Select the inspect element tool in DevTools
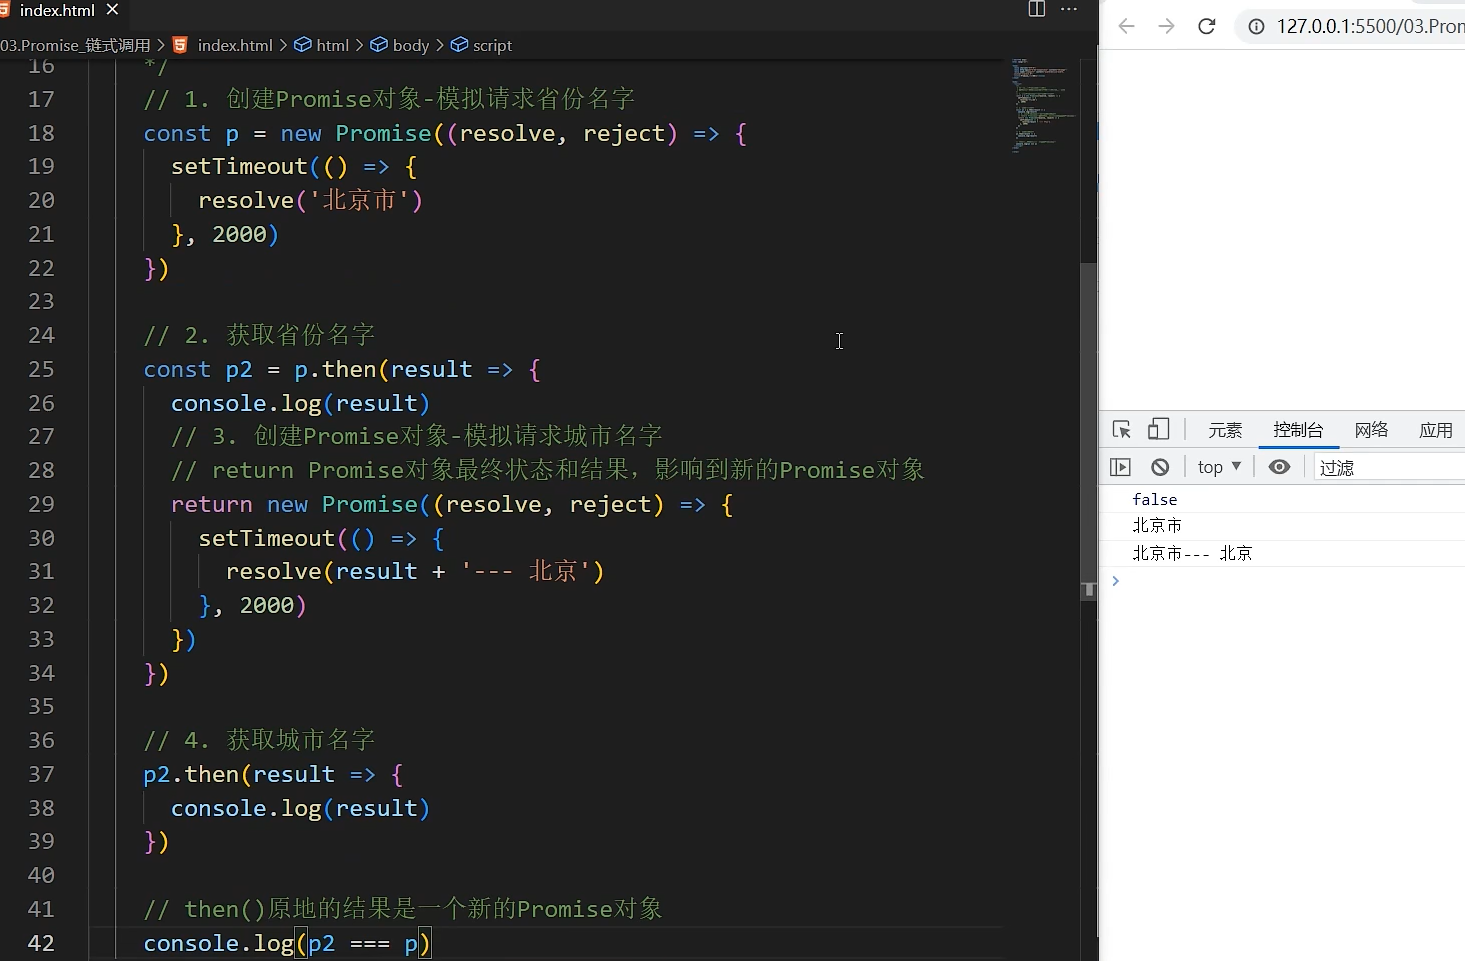 (x=1122, y=429)
